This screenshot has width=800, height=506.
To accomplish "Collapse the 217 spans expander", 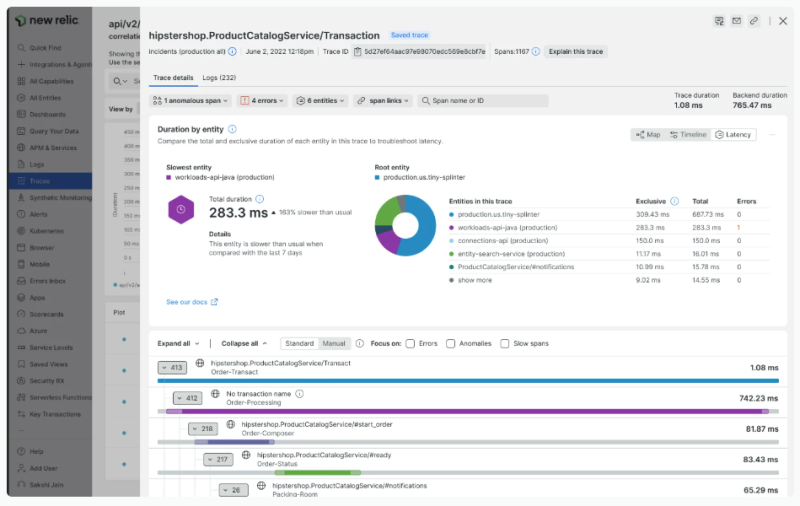I will (x=218, y=459).
